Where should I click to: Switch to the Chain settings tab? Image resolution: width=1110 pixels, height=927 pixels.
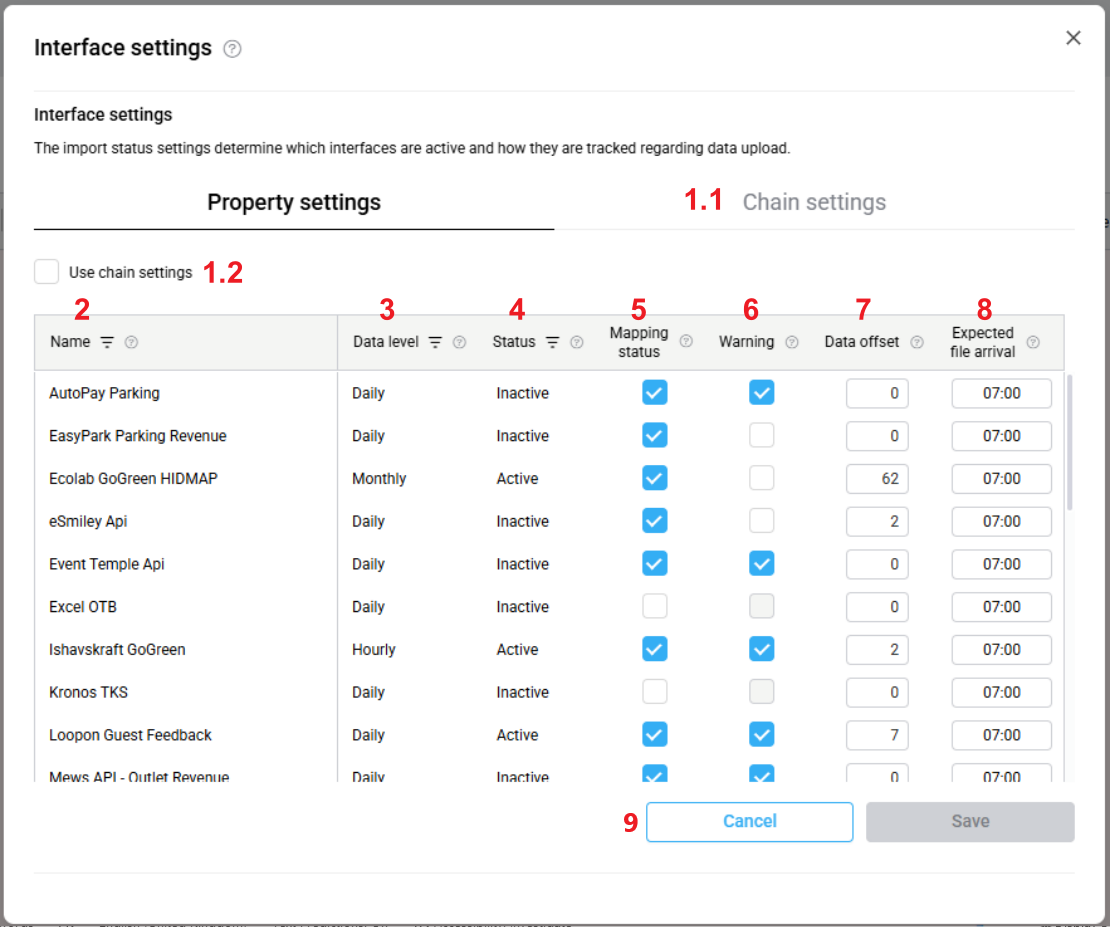814,203
